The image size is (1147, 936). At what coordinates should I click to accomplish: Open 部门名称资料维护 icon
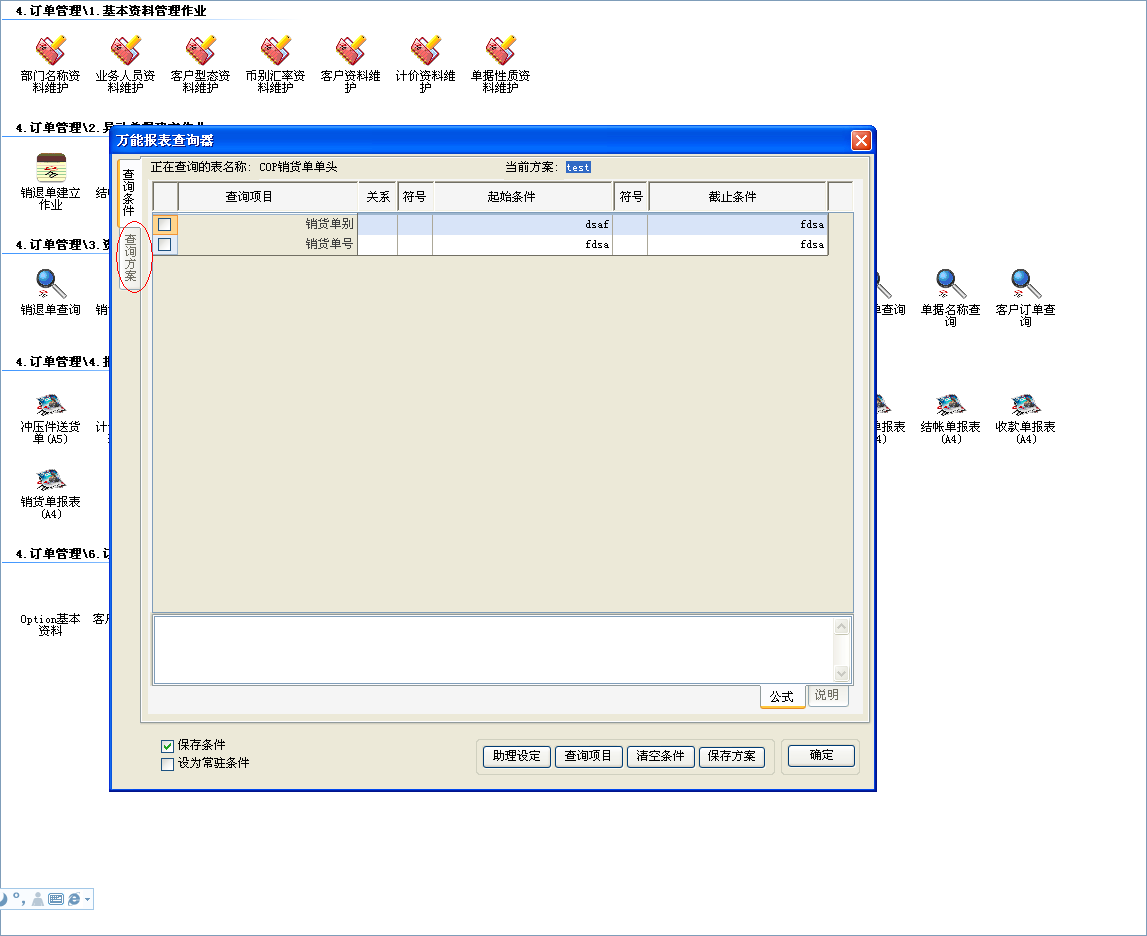50,51
